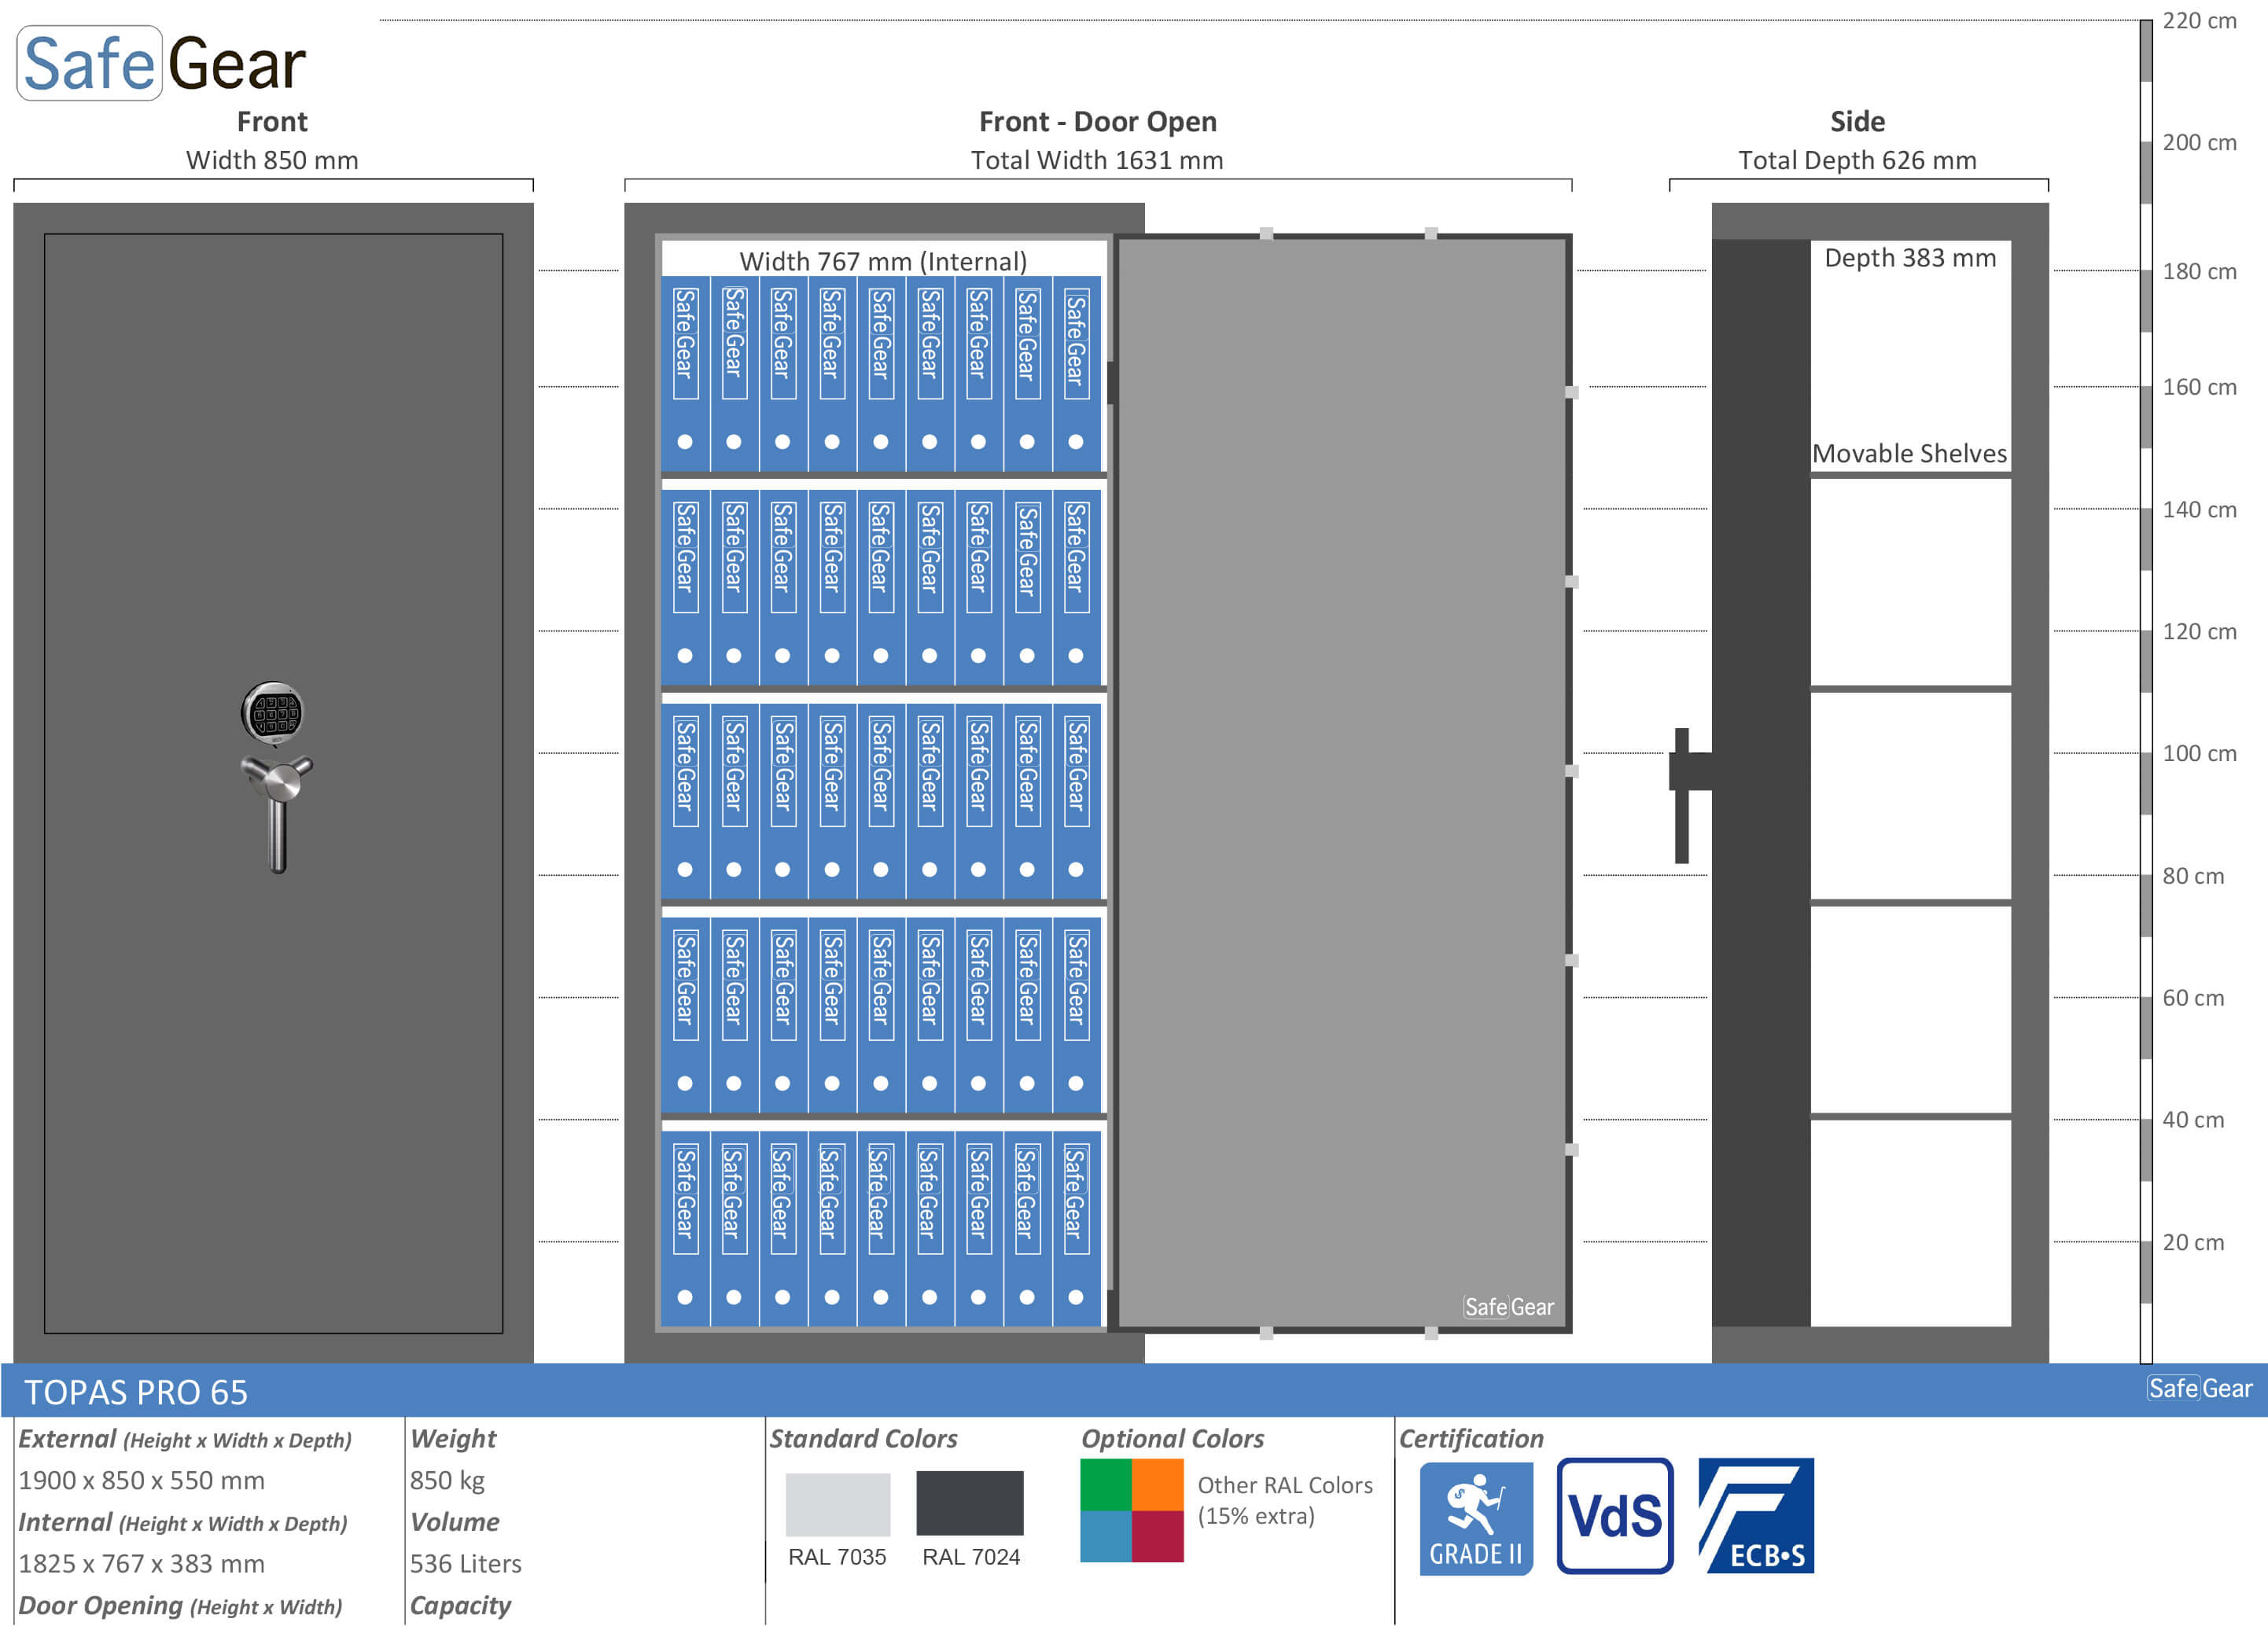The width and height of the screenshot is (2268, 1626).
Task: Click the "536 Liters" volume value
Action: click(466, 1563)
